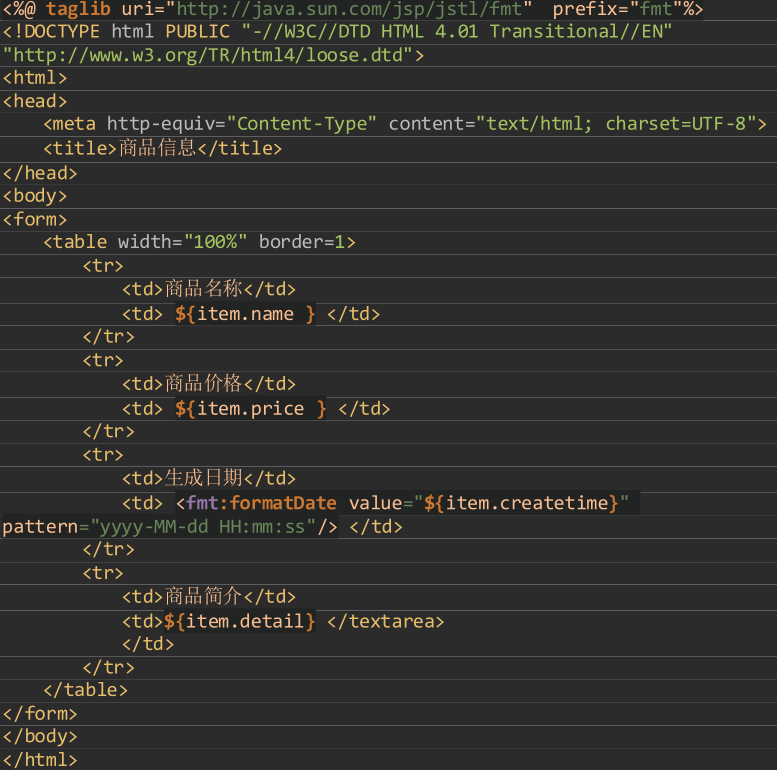Image resolution: width=777 pixels, height=770 pixels.
Task: Click the cell text 商品价格
Action: point(203,384)
